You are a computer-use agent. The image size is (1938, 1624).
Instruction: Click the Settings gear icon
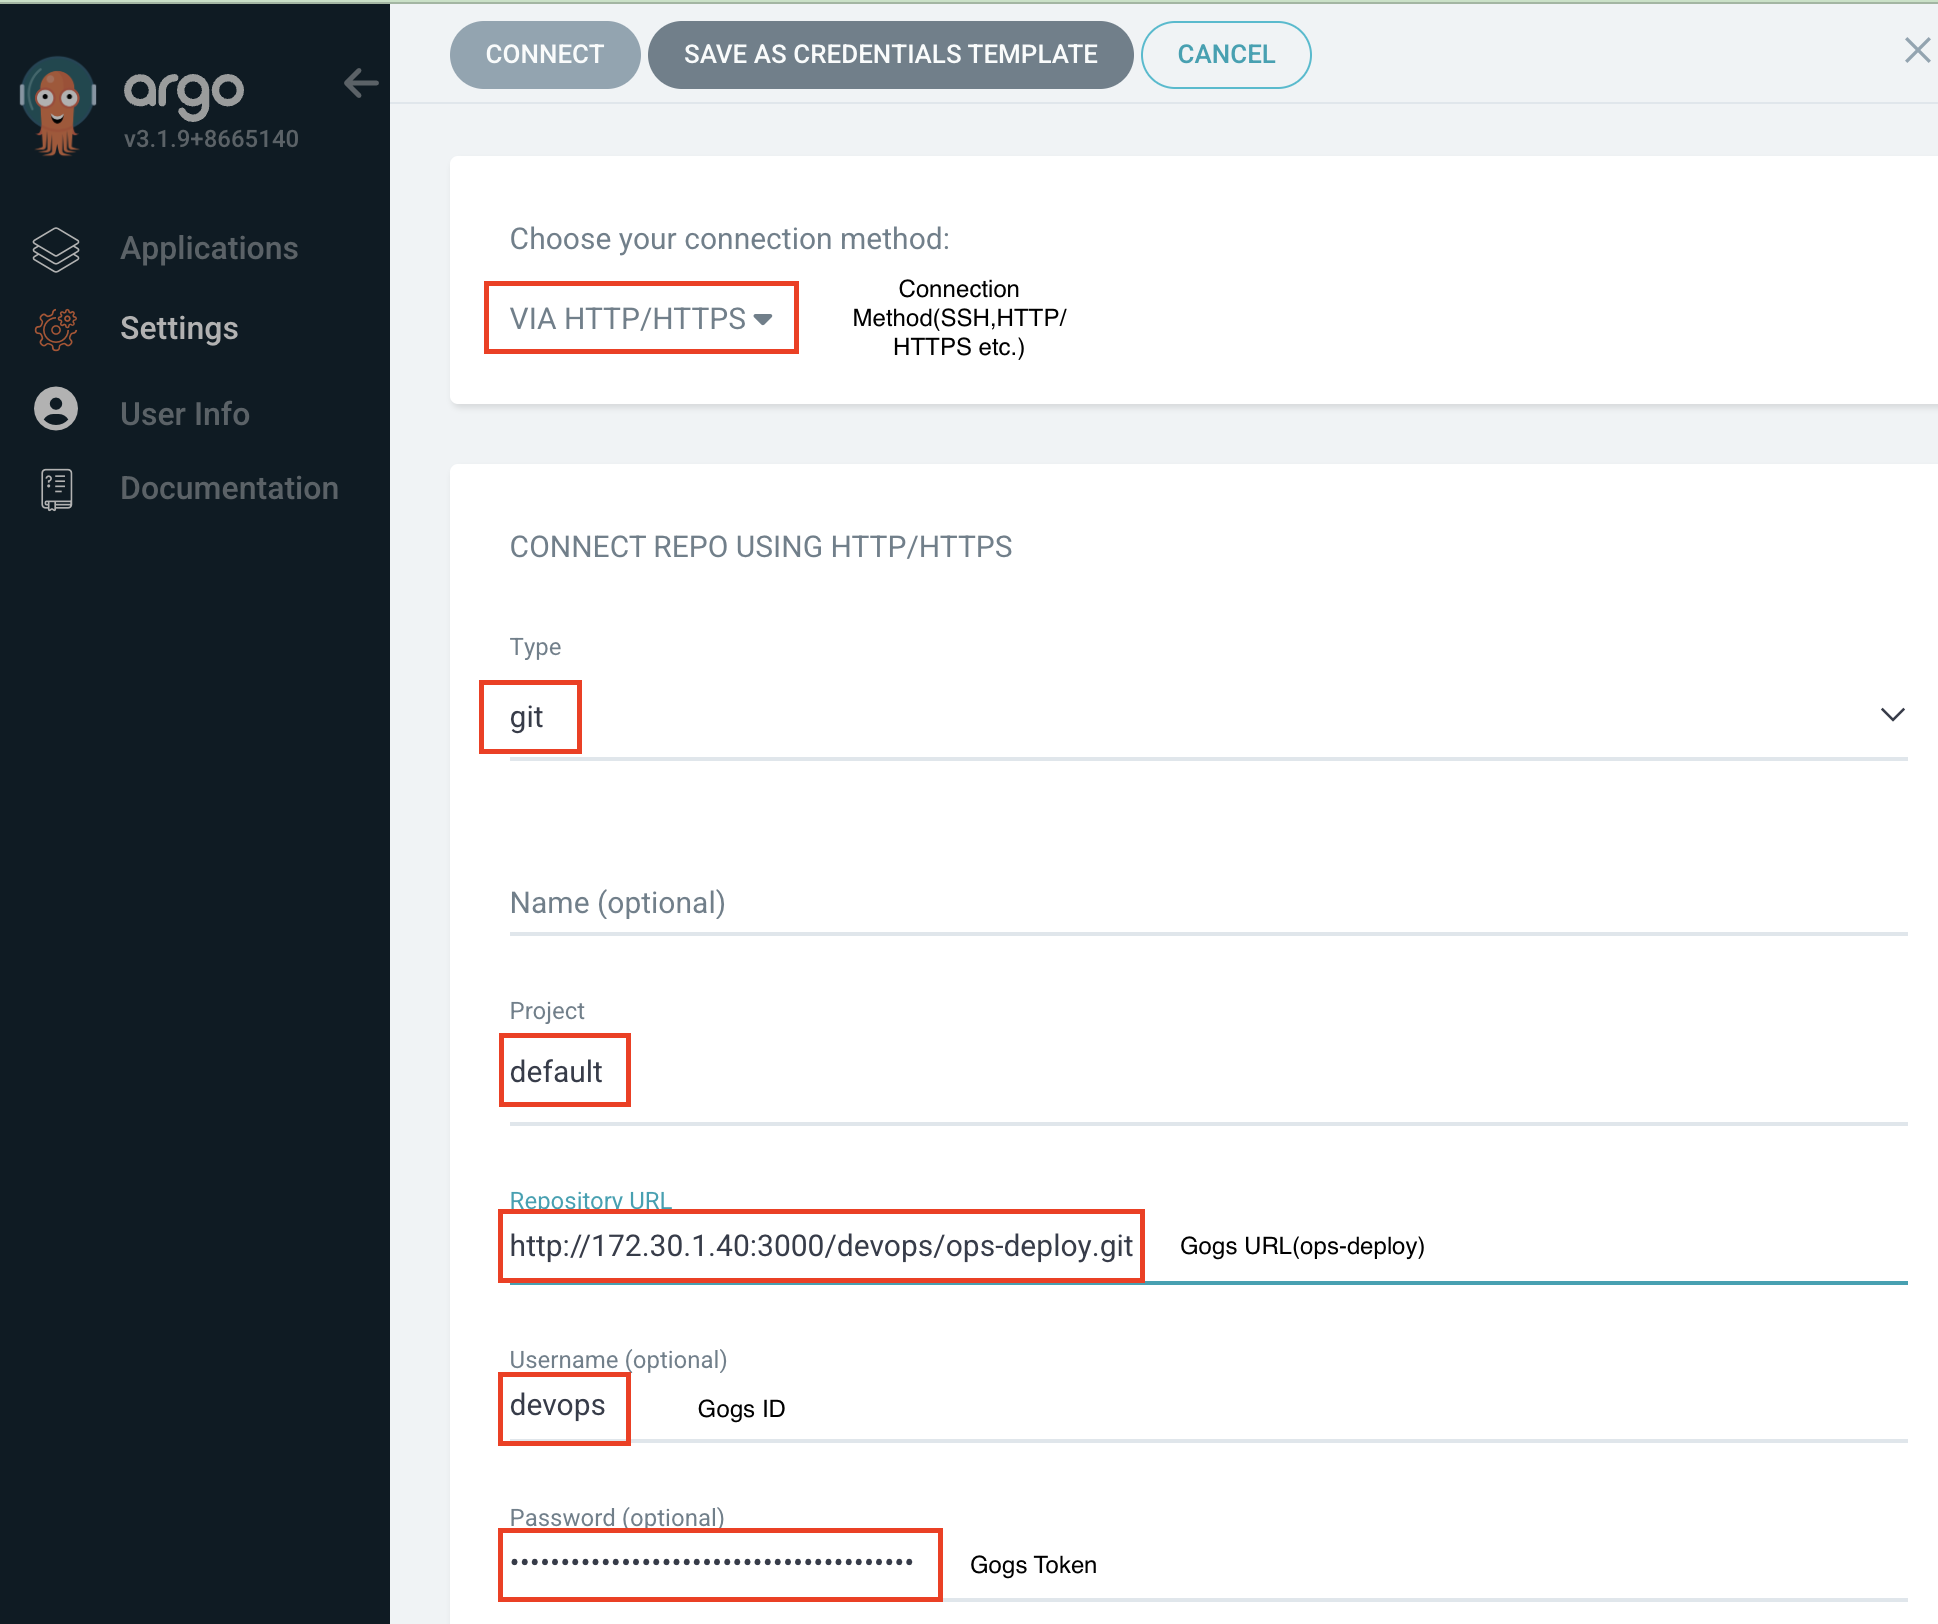click(x=56, y=329)
